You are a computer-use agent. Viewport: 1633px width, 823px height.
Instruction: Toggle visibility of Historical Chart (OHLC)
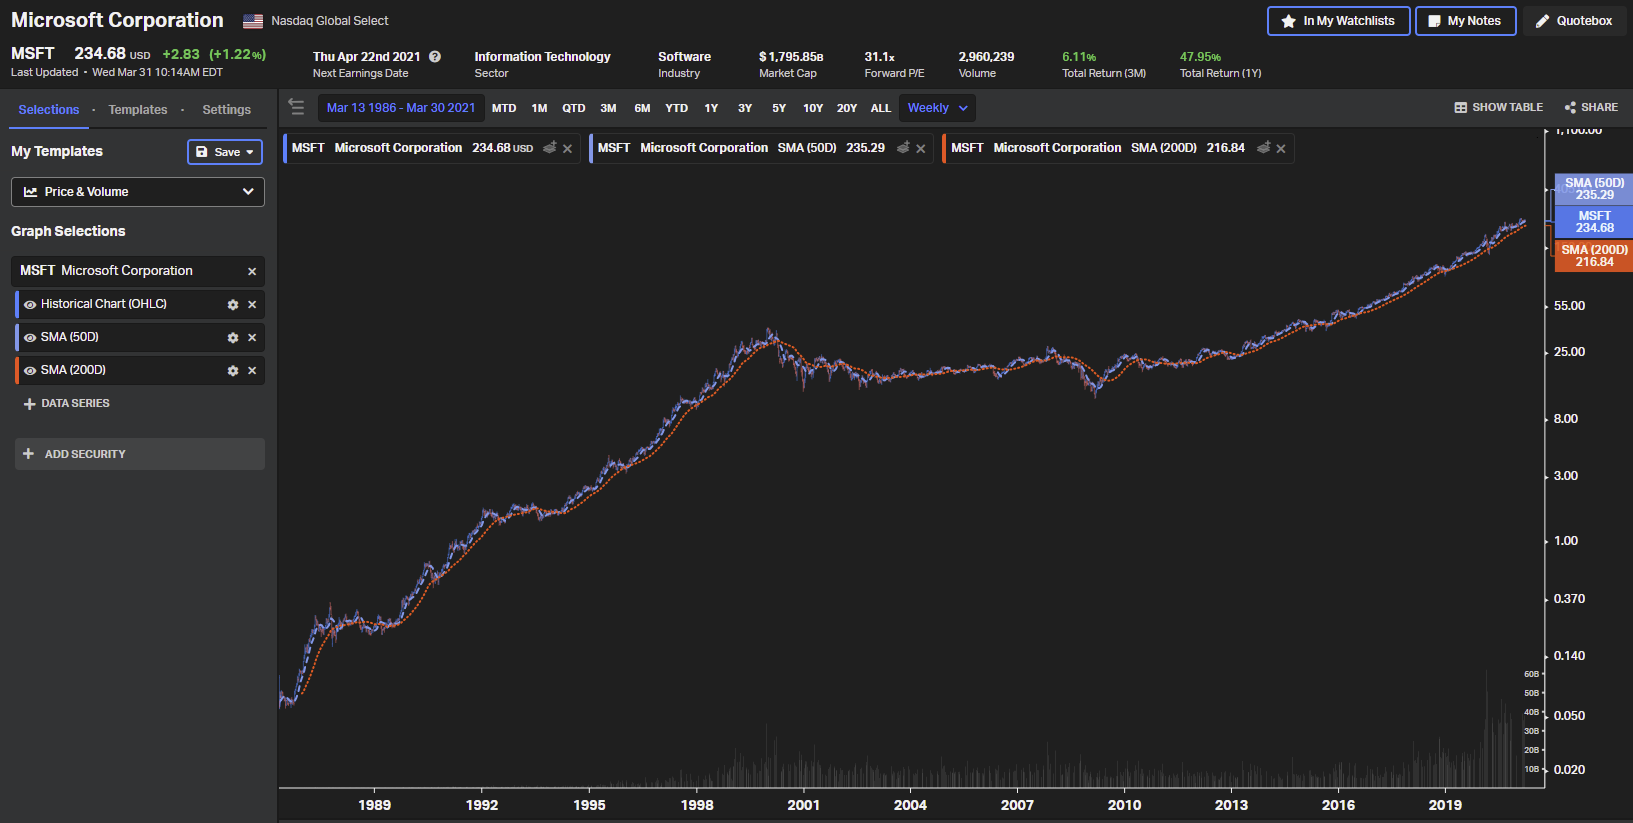pyautogui.click(x=30, y=305)
